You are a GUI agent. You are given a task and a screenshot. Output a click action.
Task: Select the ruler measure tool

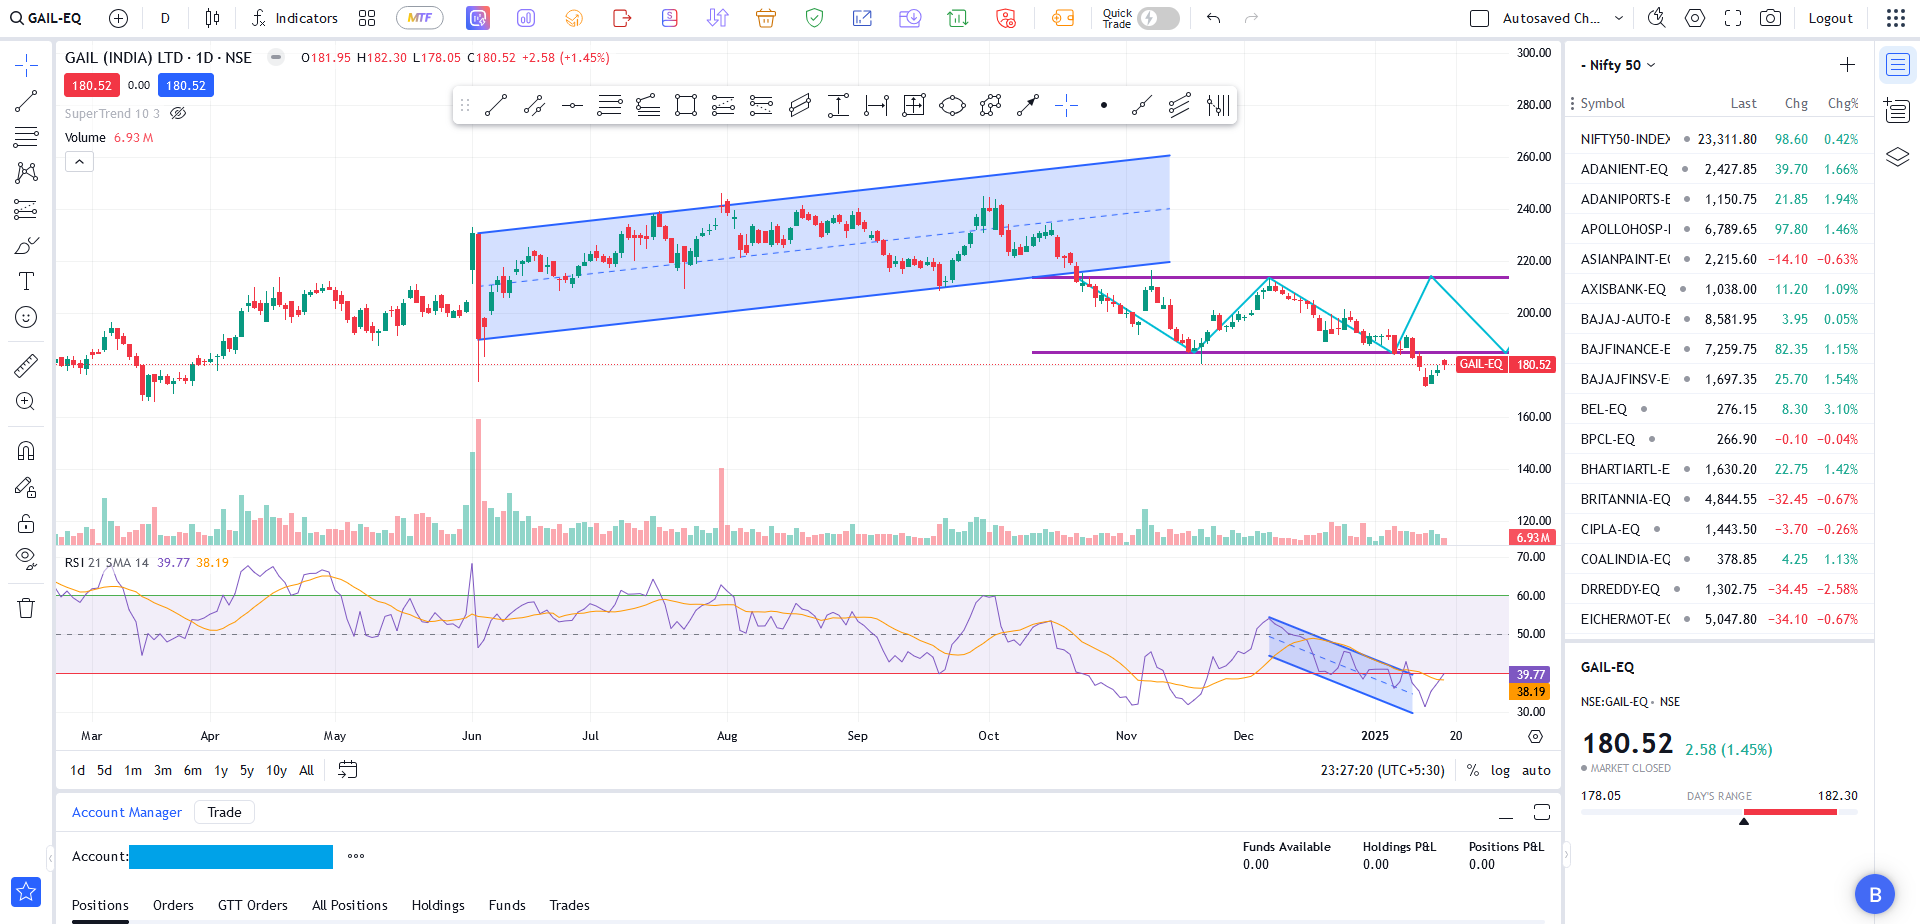(26, 365)
